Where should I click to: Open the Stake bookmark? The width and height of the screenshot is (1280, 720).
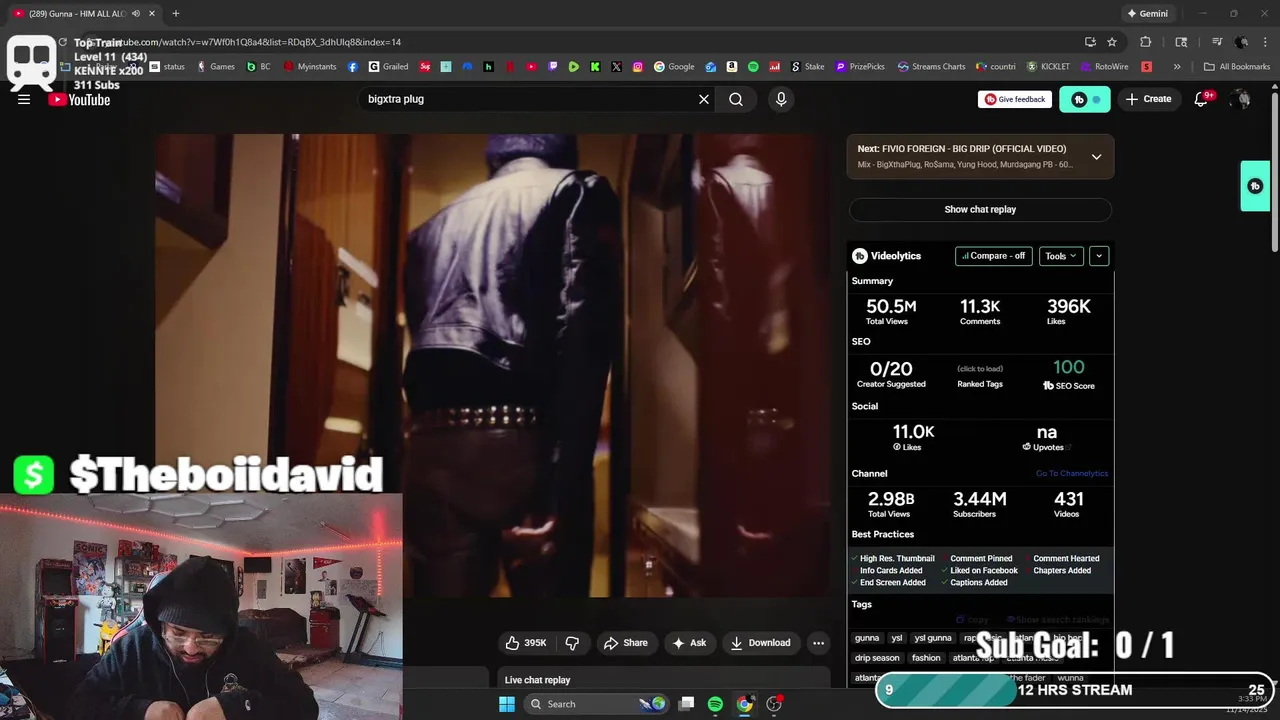point(808,67)
